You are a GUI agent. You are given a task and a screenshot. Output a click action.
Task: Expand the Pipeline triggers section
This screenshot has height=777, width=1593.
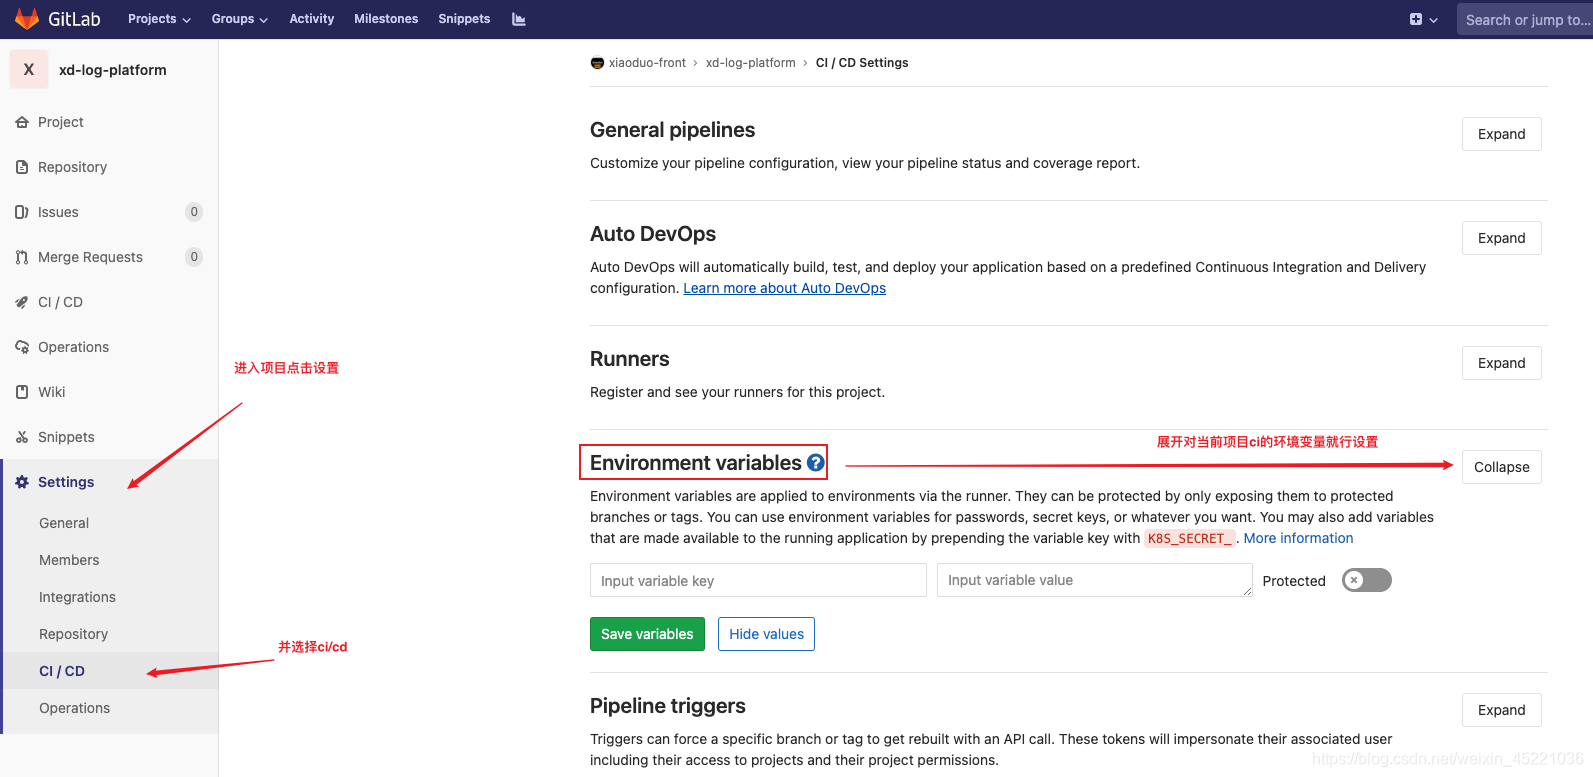click(1501, 710)
